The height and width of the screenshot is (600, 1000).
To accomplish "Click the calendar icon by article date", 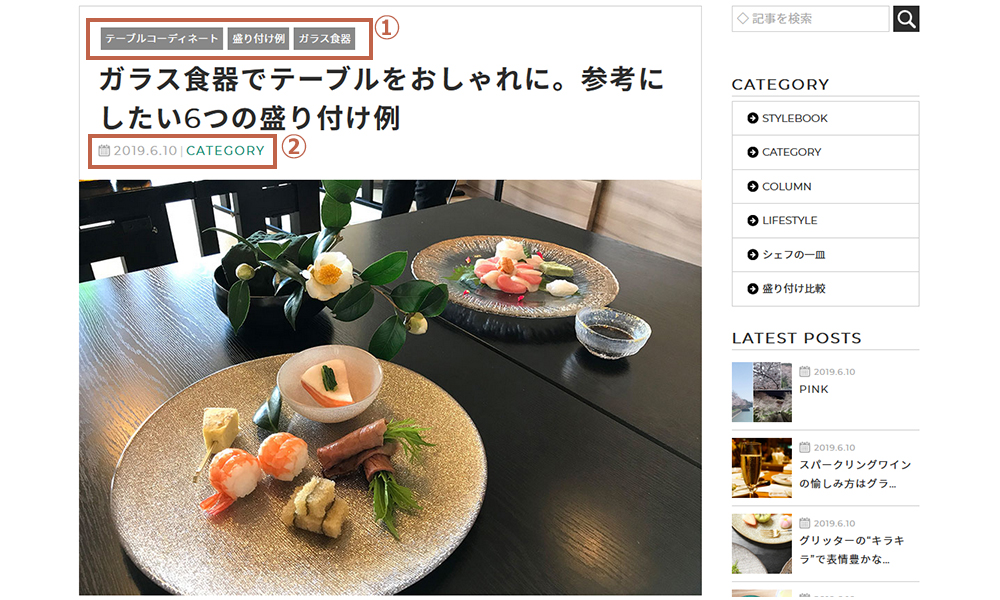I will pyautogui.click(x=104, y=150).
